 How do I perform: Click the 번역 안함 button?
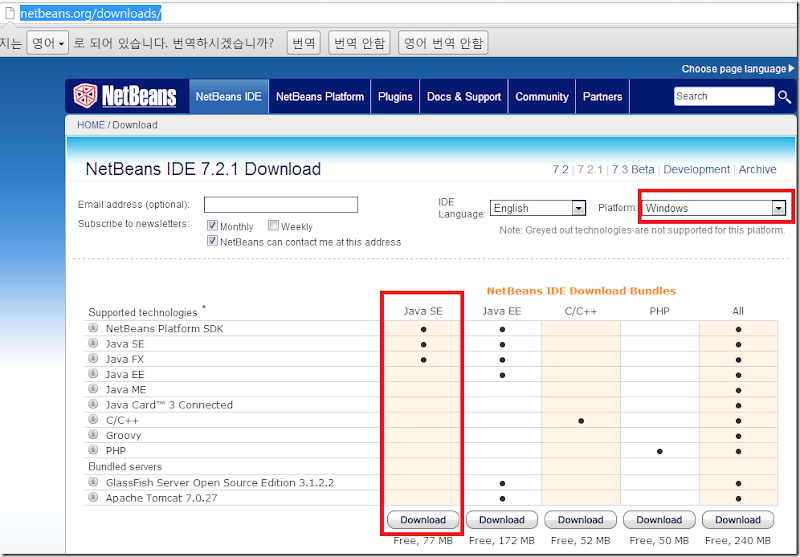point(359,43)
